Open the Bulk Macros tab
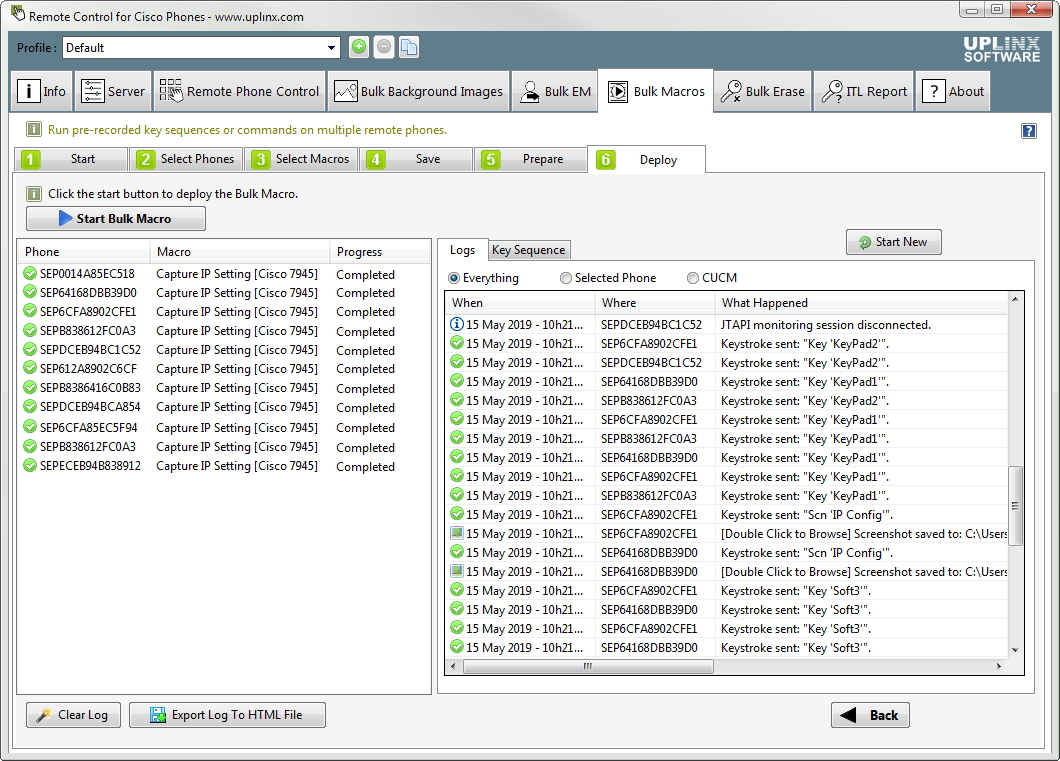Image resolution: width=1060 pixels, height=761 pixels. (656, 91)
